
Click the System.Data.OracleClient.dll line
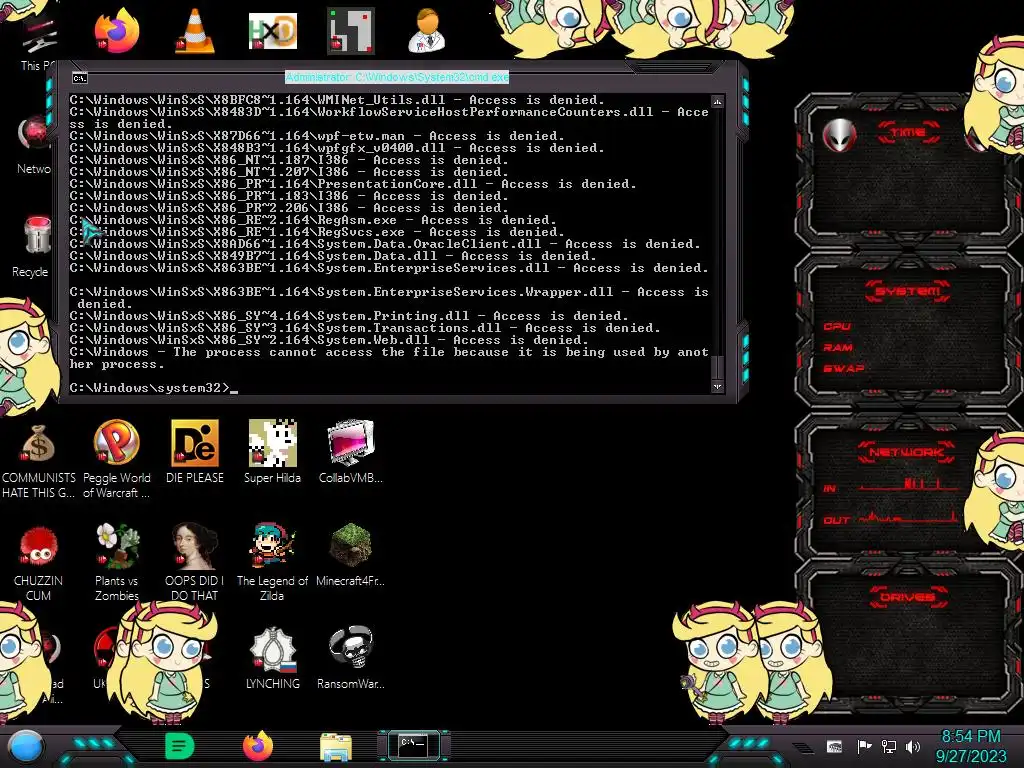point(385,244)
